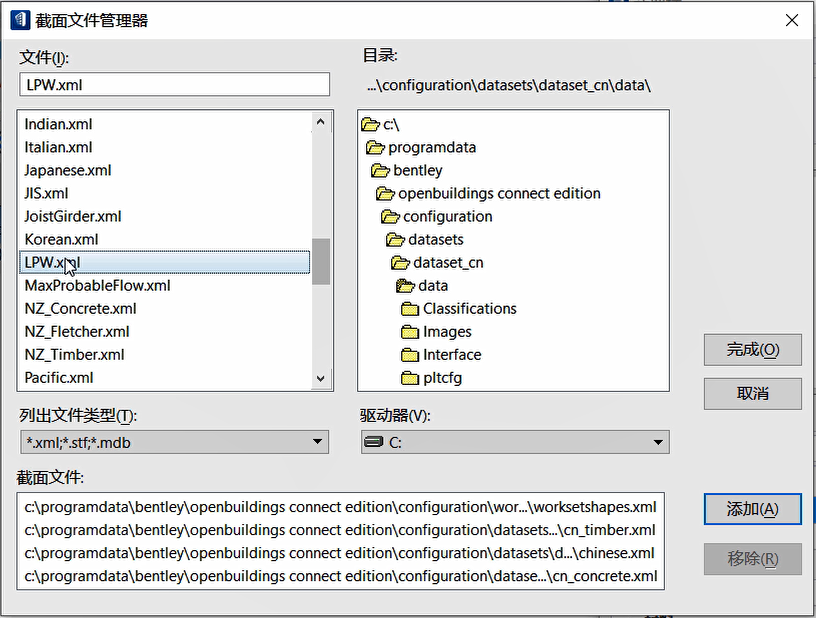Click the Classifications folder icon

pyautogui.click(x=410, y=309)
